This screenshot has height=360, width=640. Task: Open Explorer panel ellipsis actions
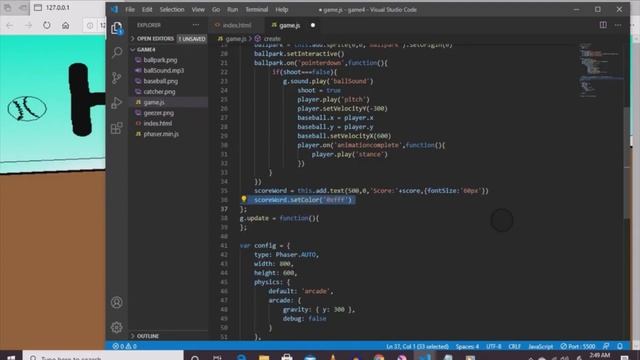point(196,25)
